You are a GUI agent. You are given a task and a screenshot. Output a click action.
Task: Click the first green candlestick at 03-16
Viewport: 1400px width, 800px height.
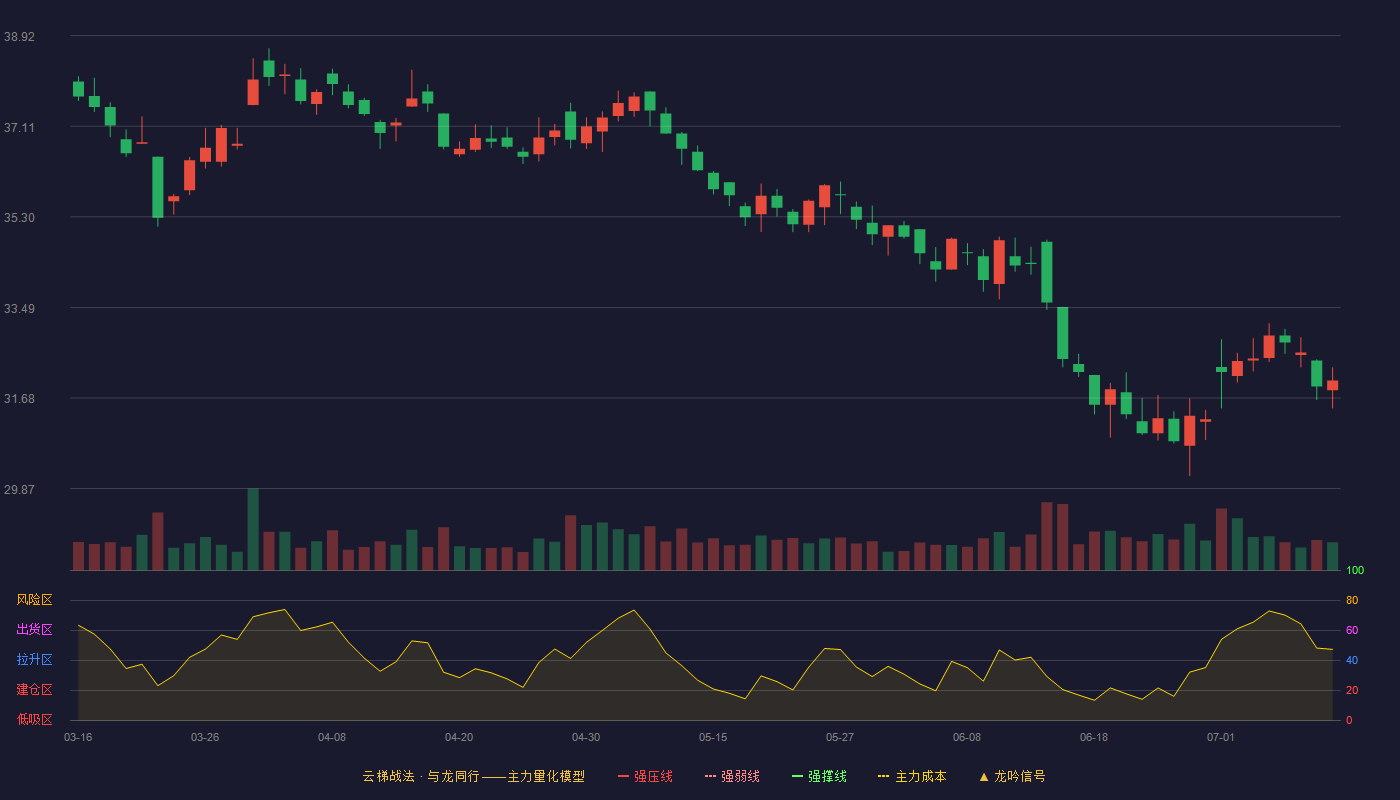(x=78, y=89)
